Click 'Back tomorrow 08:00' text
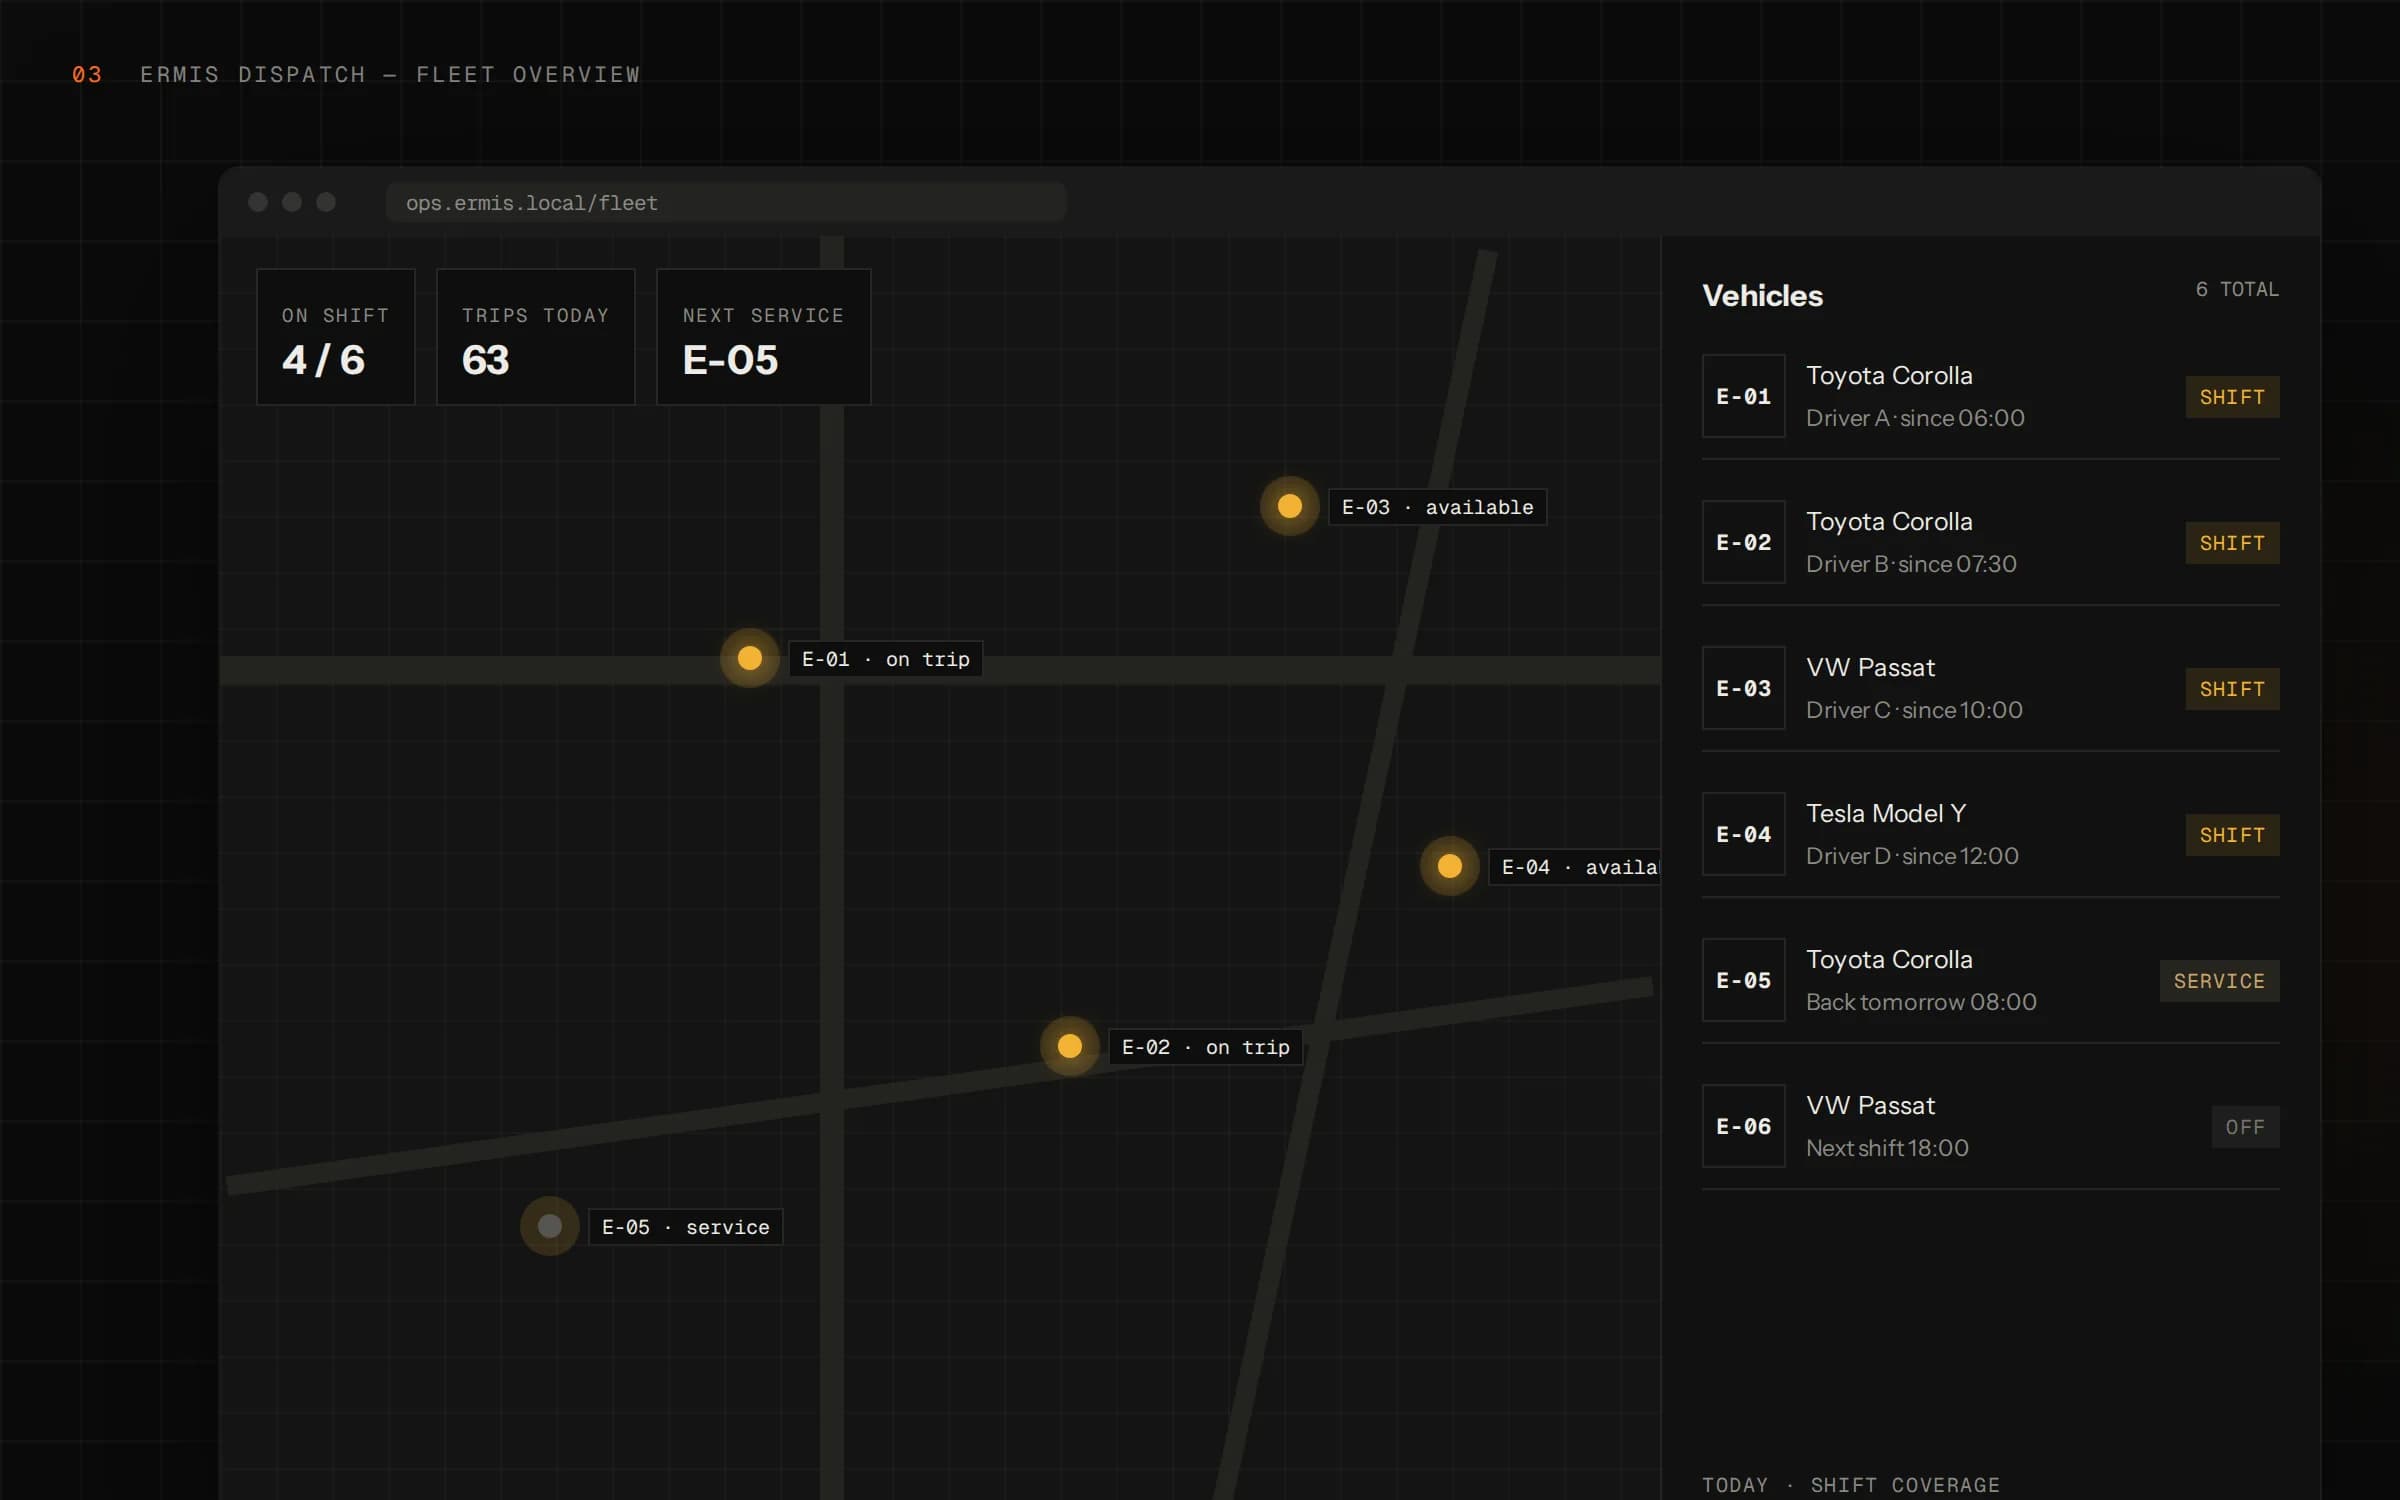 point(1921,1002)
